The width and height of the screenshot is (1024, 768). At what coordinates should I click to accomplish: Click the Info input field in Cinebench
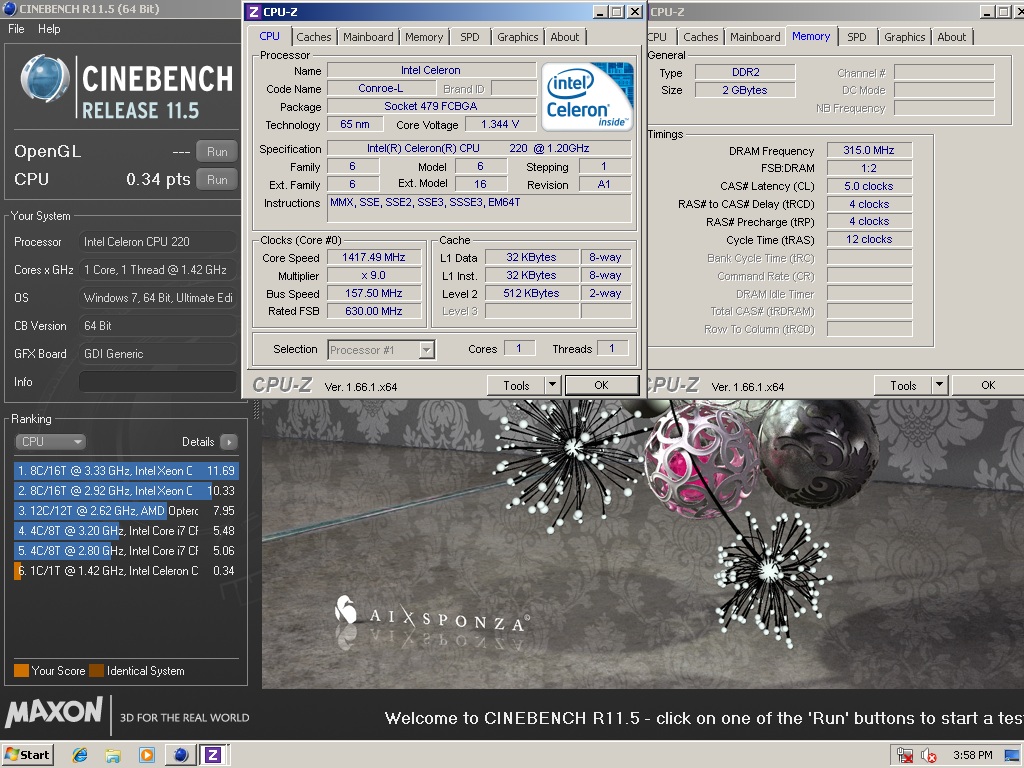[157, 382]
